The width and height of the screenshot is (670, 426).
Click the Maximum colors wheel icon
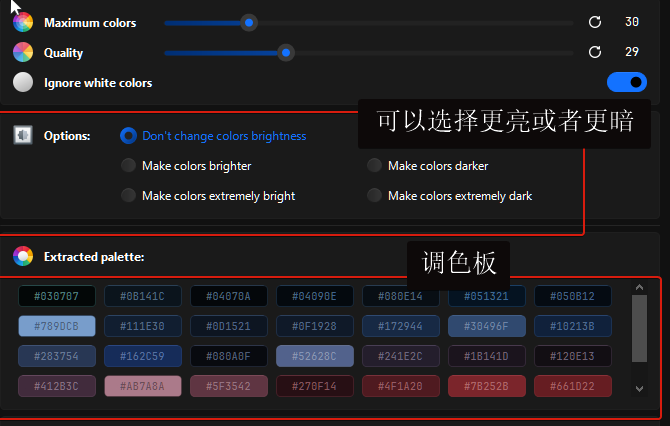(23, 22)
